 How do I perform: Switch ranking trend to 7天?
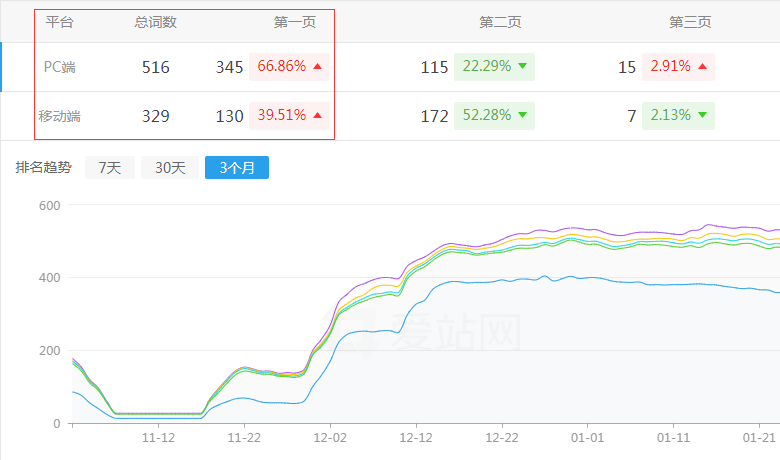point(110,168)
